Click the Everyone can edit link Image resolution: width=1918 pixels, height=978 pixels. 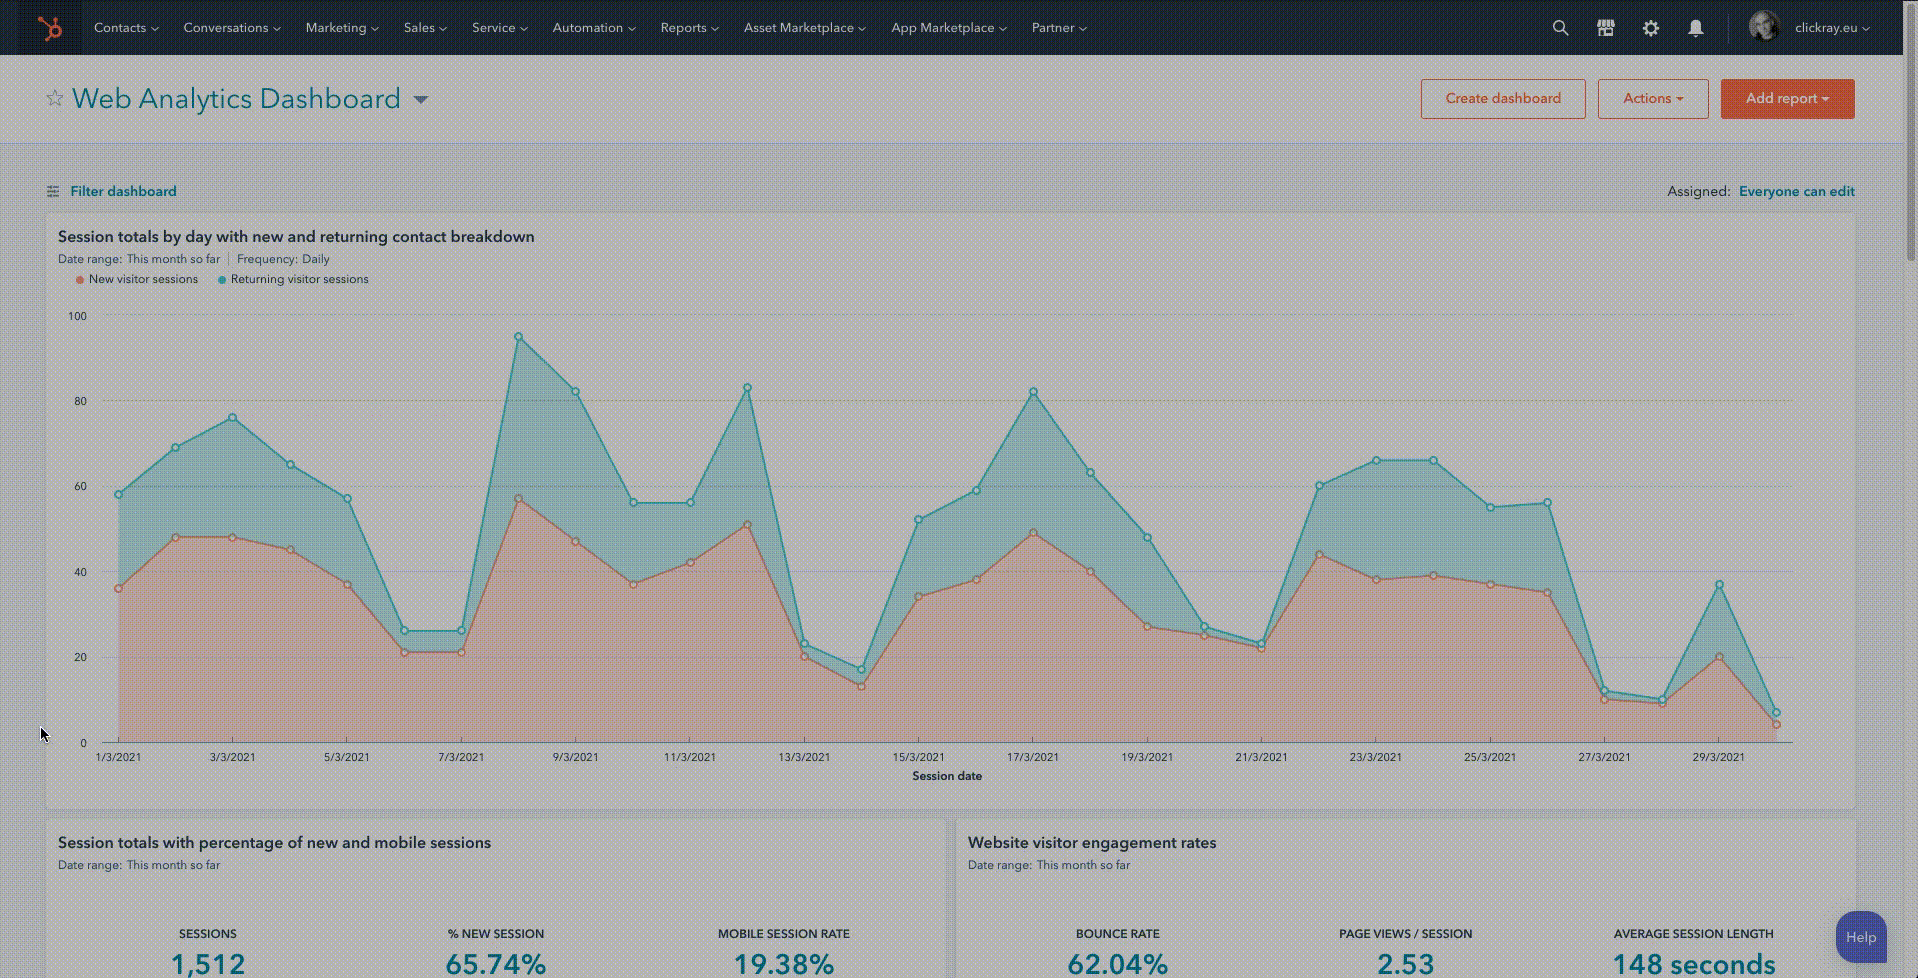point(1796,191)
